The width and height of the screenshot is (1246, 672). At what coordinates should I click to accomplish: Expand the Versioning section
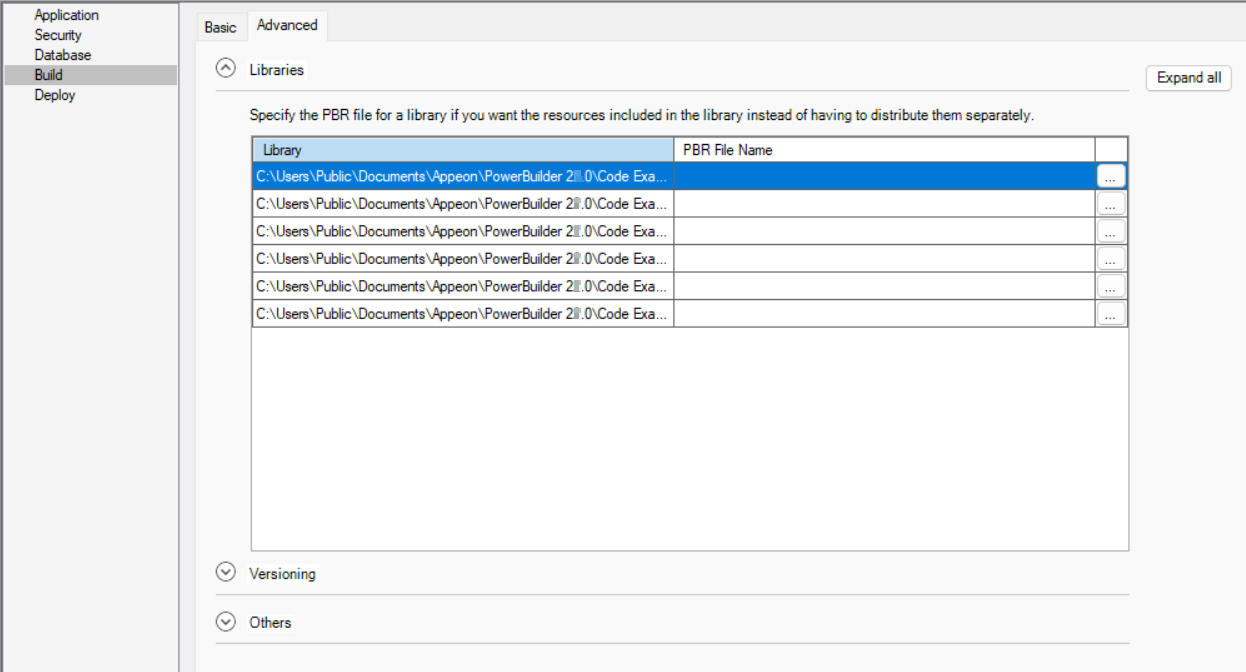226,573
